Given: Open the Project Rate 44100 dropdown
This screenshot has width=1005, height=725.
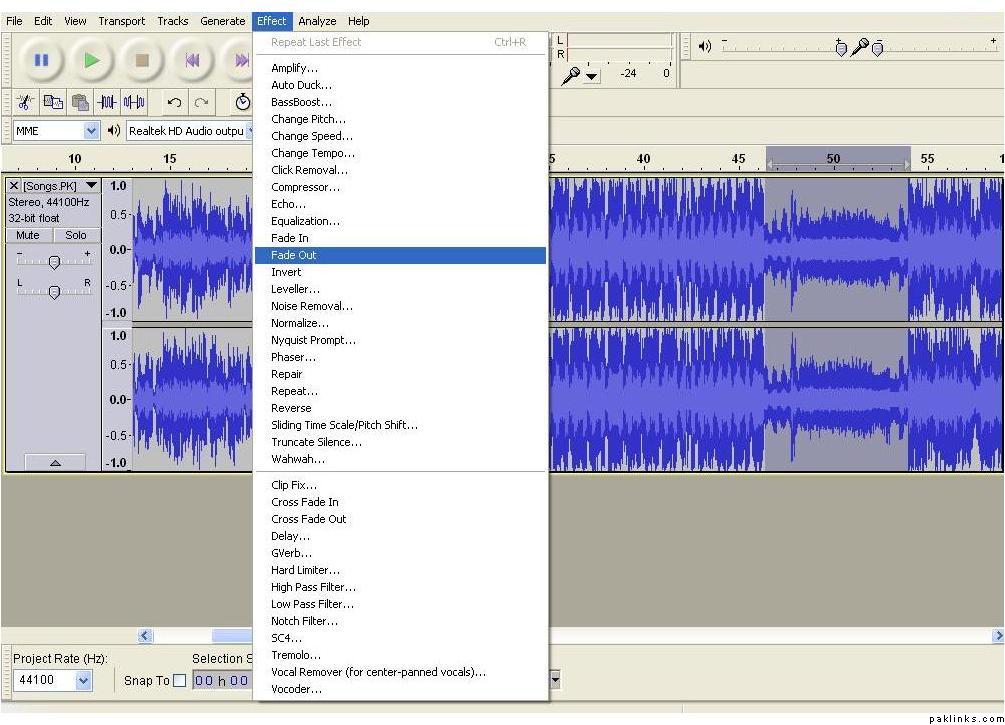Looking at the screenshot, I should click(x=82, y=680).
